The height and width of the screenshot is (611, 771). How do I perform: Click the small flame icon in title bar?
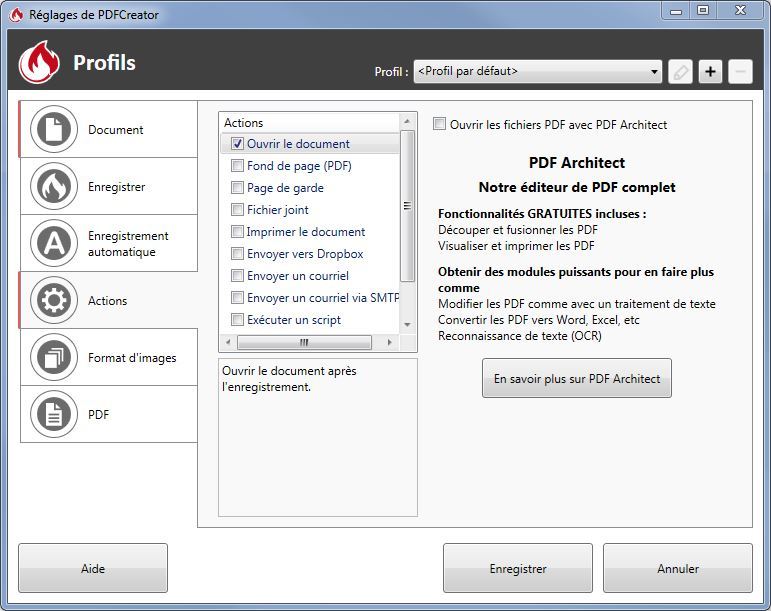[16, 14]
